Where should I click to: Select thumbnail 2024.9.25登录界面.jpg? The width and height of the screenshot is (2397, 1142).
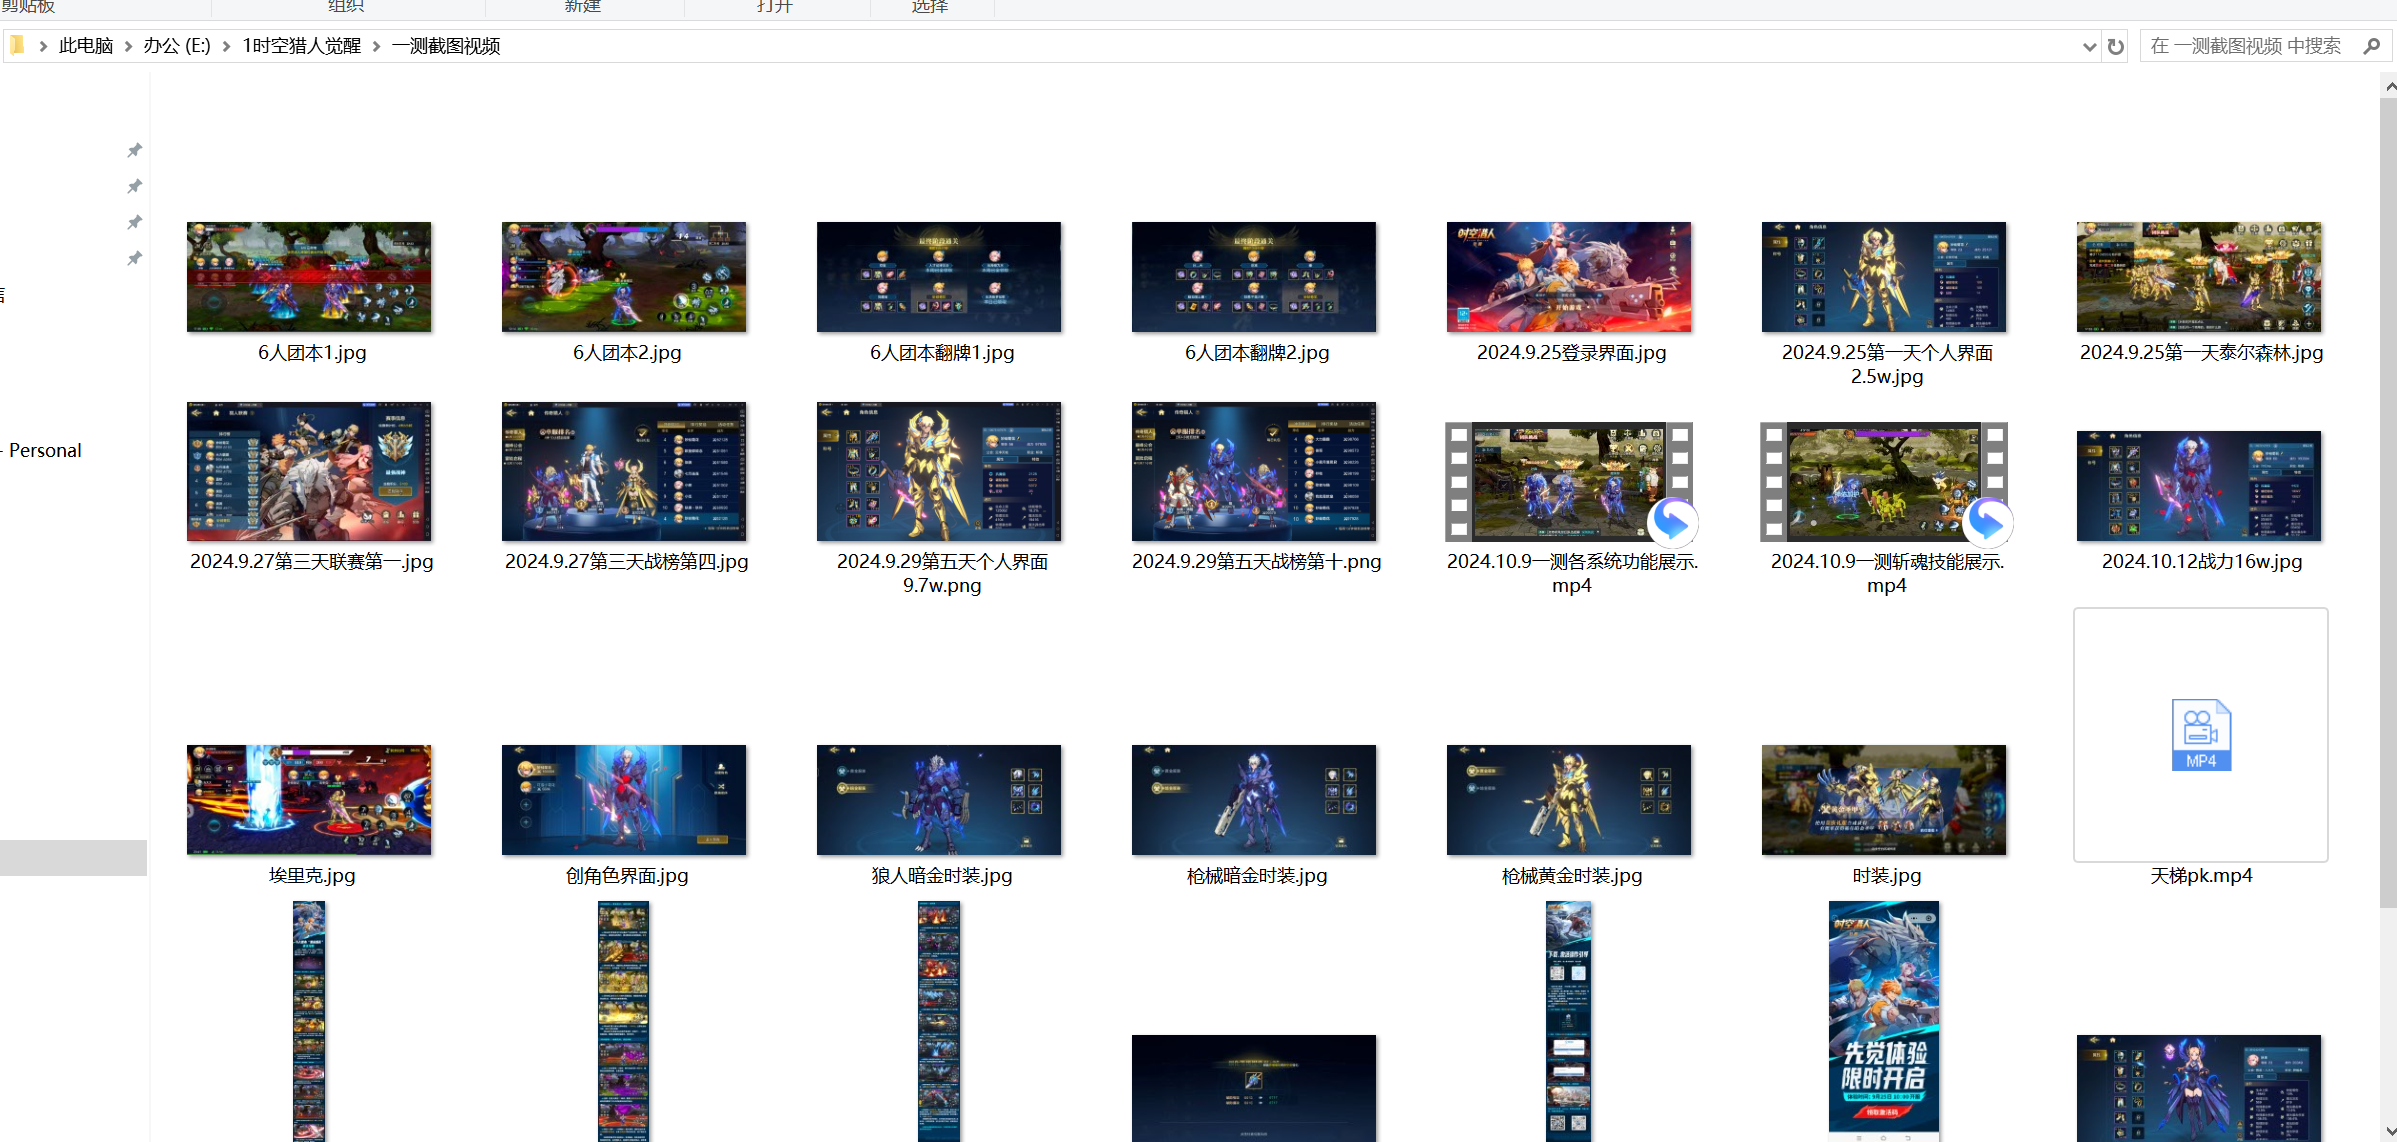[1569, 277]
